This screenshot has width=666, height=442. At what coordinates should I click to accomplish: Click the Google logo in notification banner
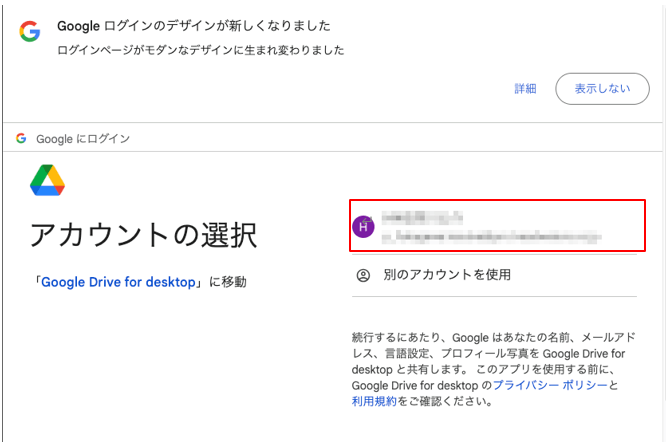[30, 31]
